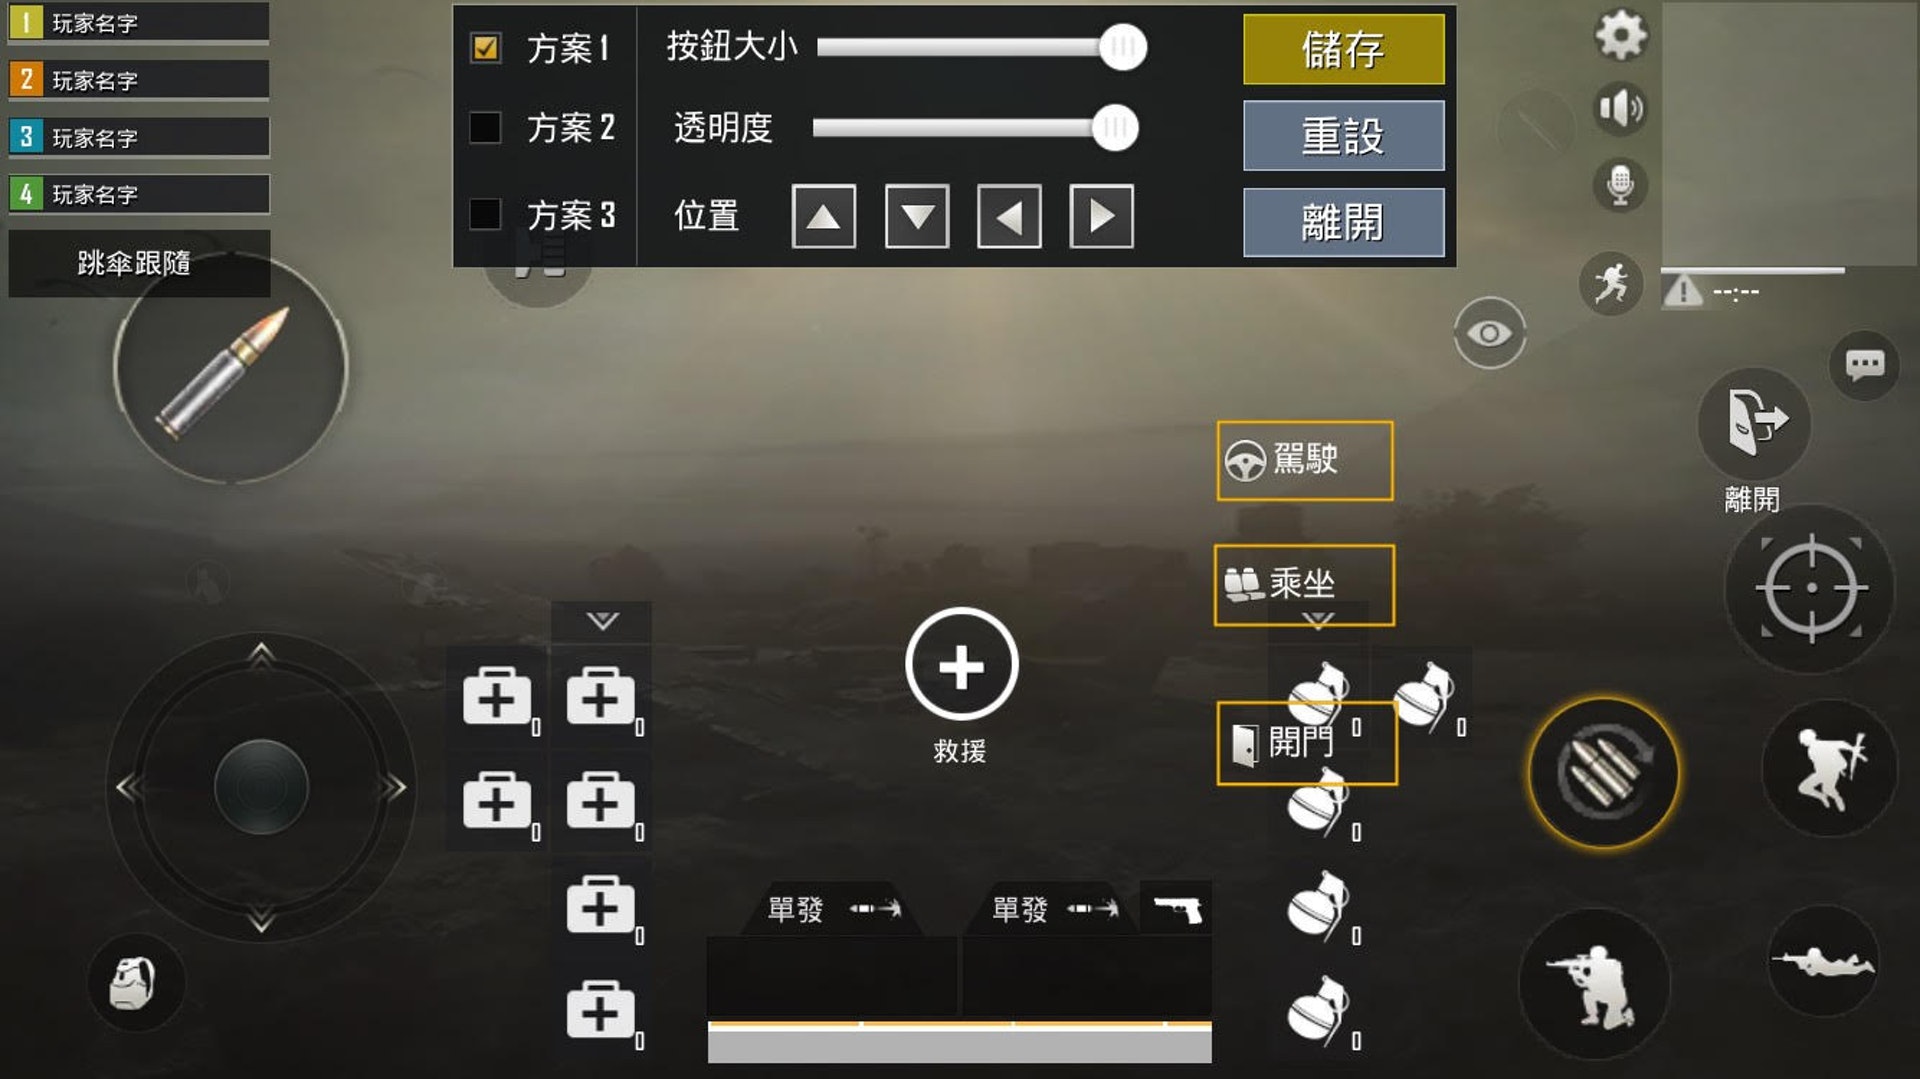
Task: Open the chat message bubble icon
Action: pyautogui.click(x=1865, y=365)
